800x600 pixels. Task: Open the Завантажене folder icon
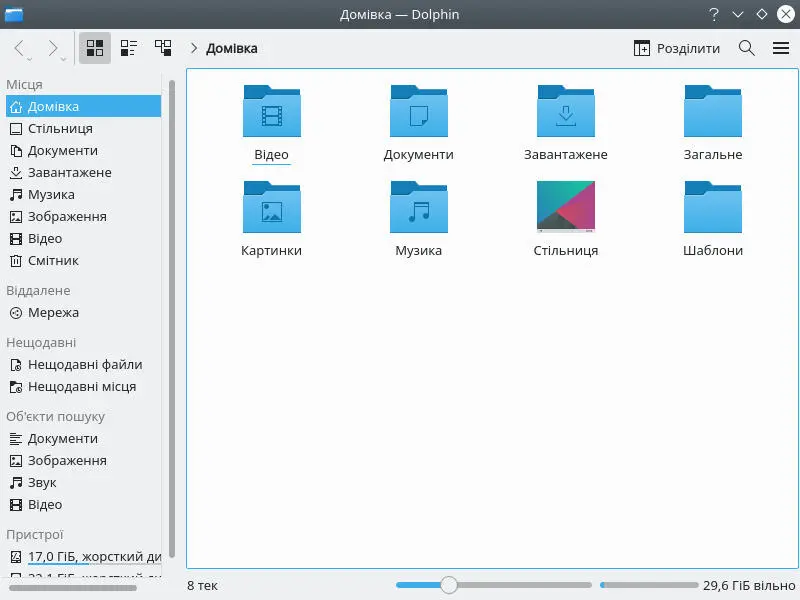pos(566,111)
